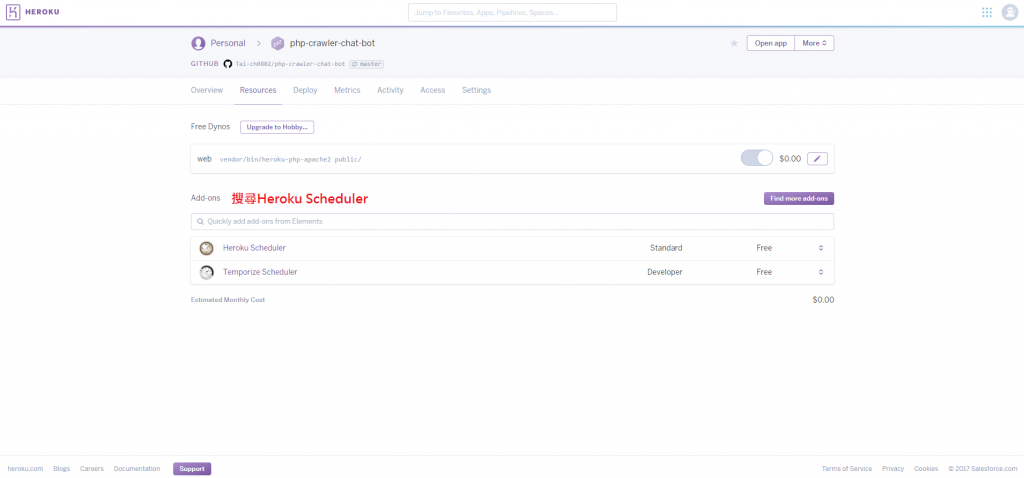The height and width of the screenshot is (478, 1024).
Task: Select the Heroku Scheduler add-on name
Action: 254,248
